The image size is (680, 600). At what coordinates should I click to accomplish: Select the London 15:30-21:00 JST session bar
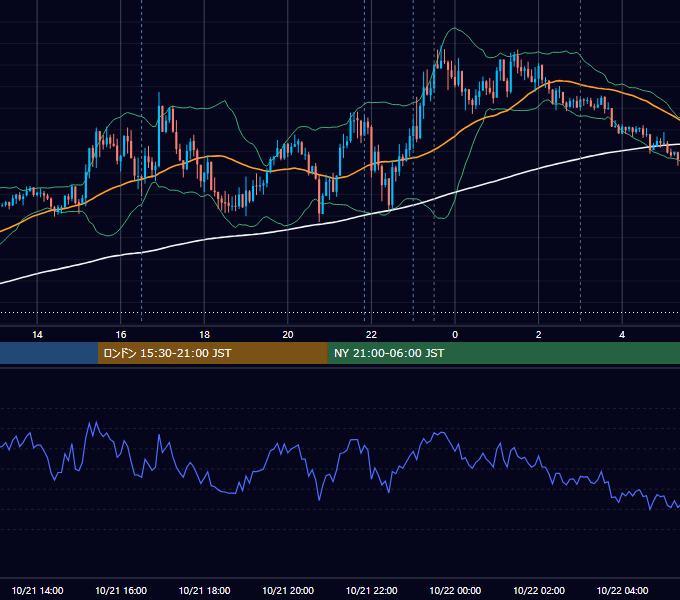coord(212,353)
